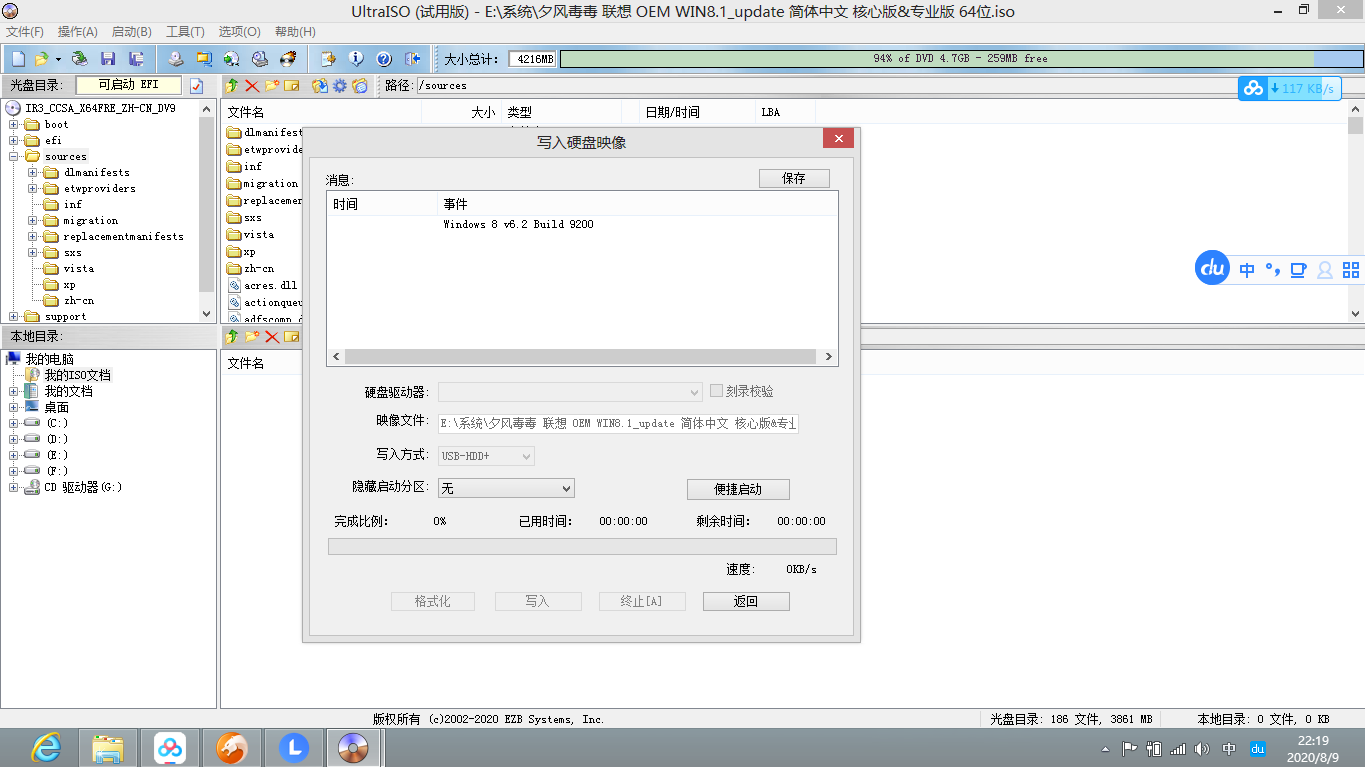
Task: Click the Save floppy disk icon
Action: click(x=108, y=58)
